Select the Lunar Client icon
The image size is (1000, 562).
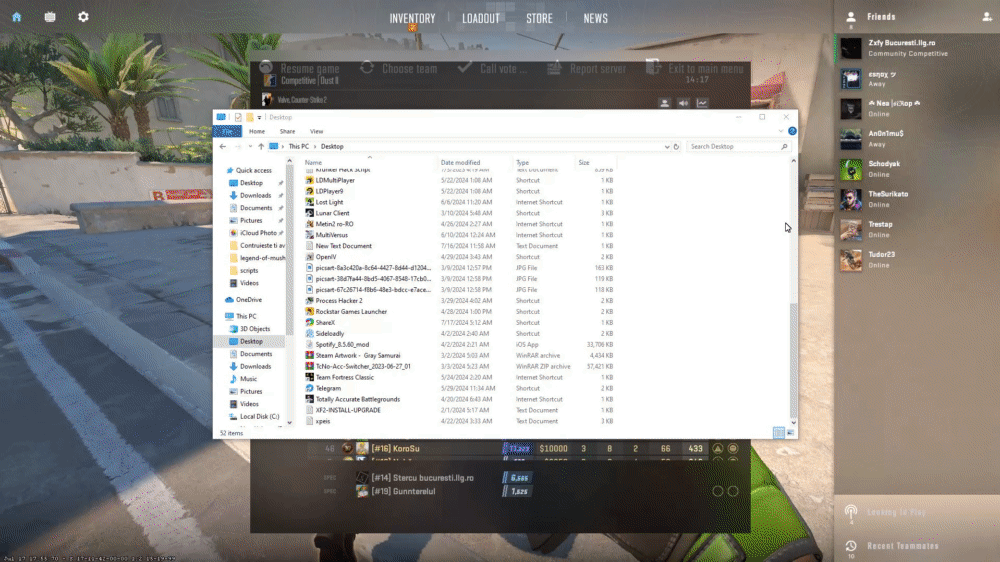tap(309, 213)
